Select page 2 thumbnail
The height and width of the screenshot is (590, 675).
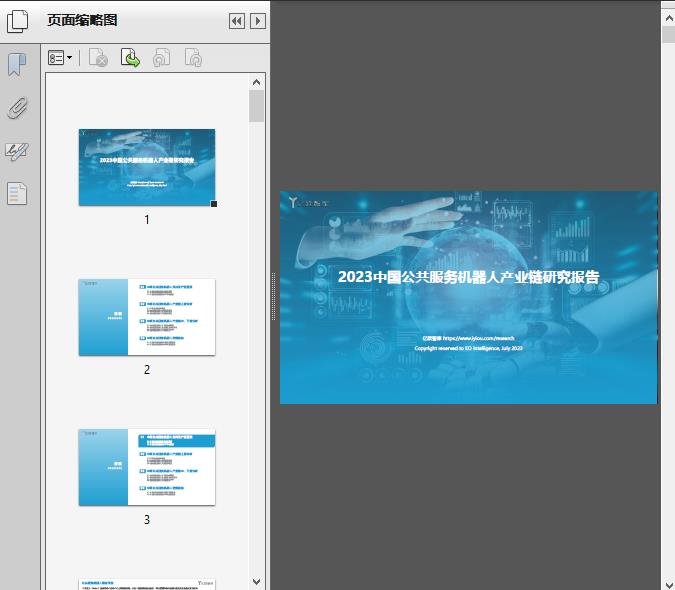[147, 317]
